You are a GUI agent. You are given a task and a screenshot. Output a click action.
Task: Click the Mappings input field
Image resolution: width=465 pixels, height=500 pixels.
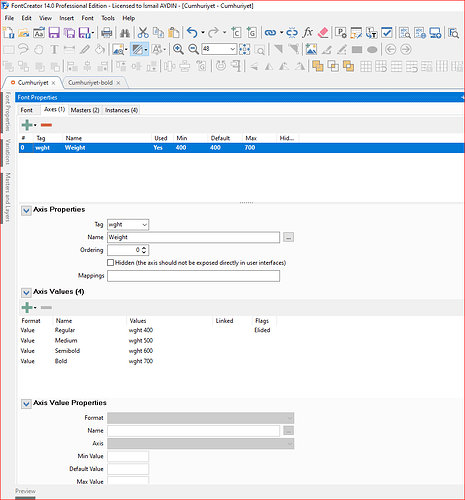[x=193, y=276]
